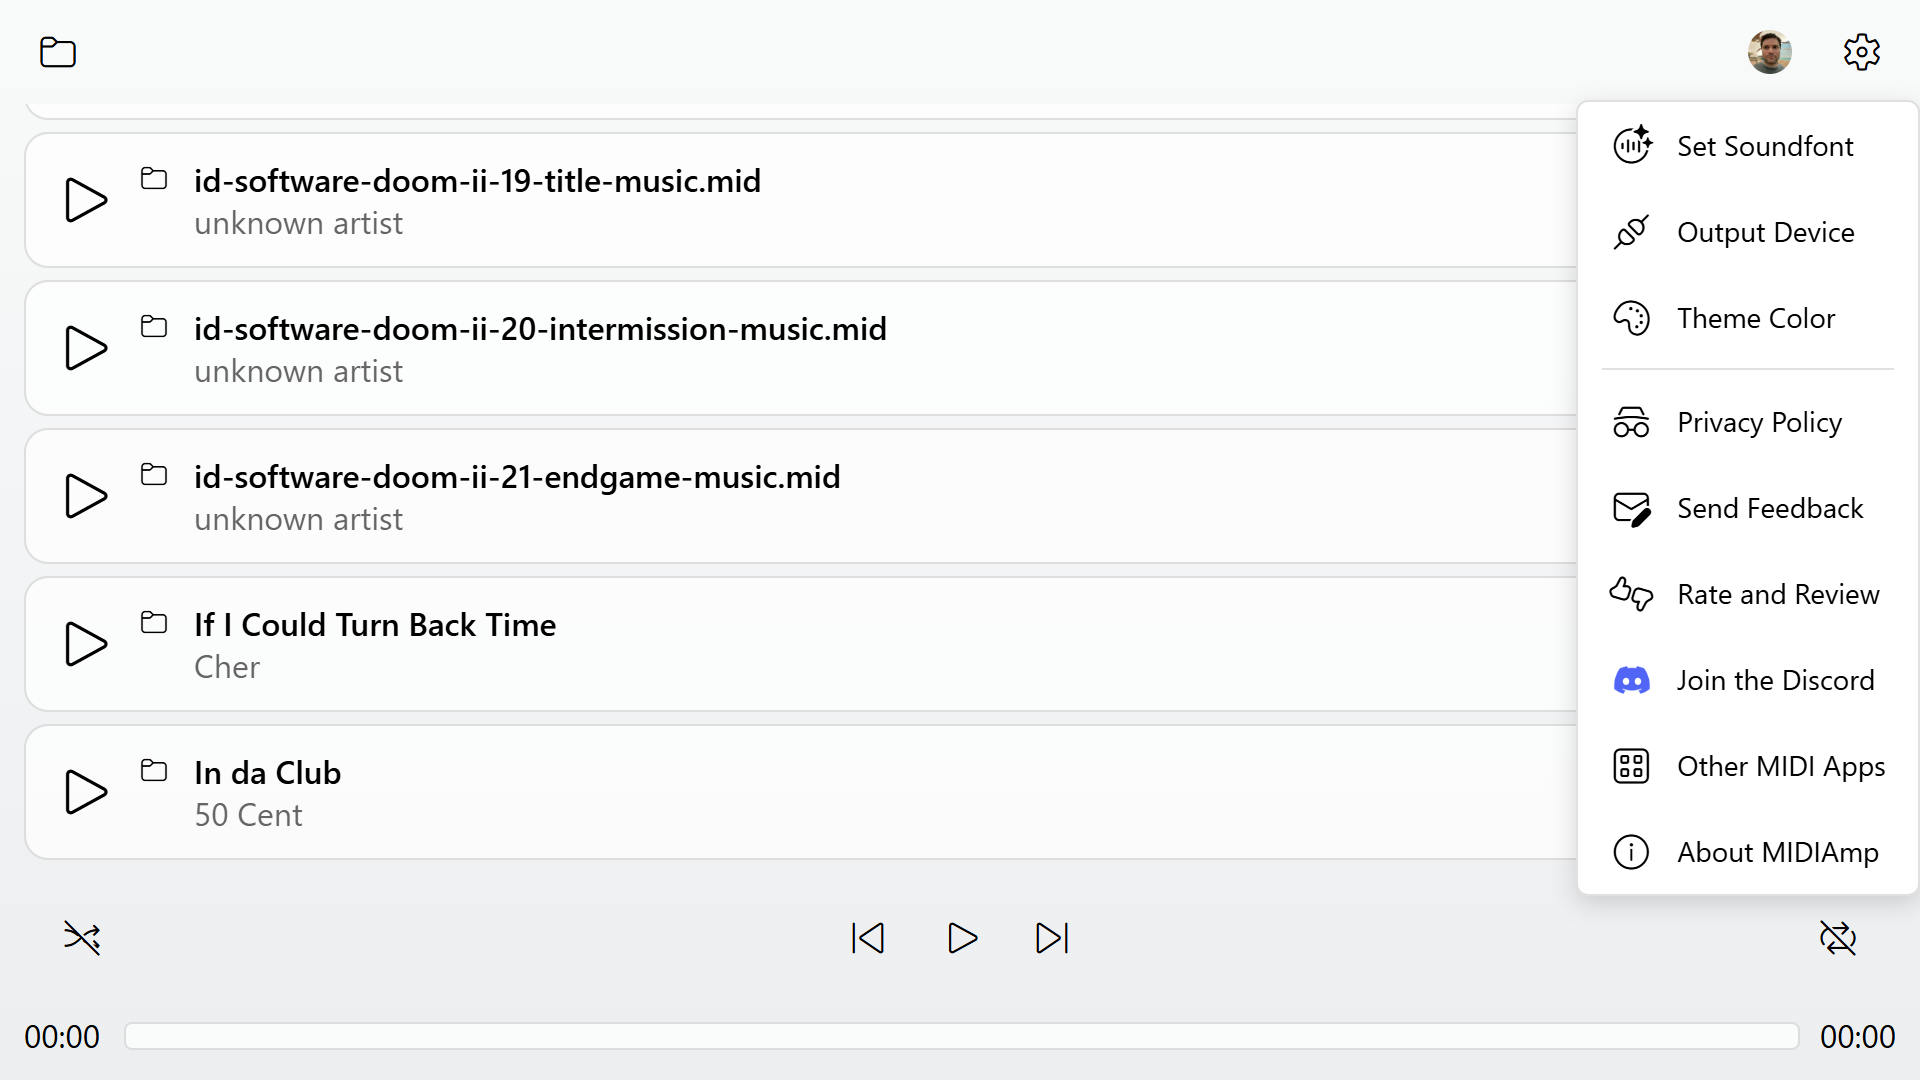Skip to the previous track
1920x1080 pixels.
pos(868,938)
